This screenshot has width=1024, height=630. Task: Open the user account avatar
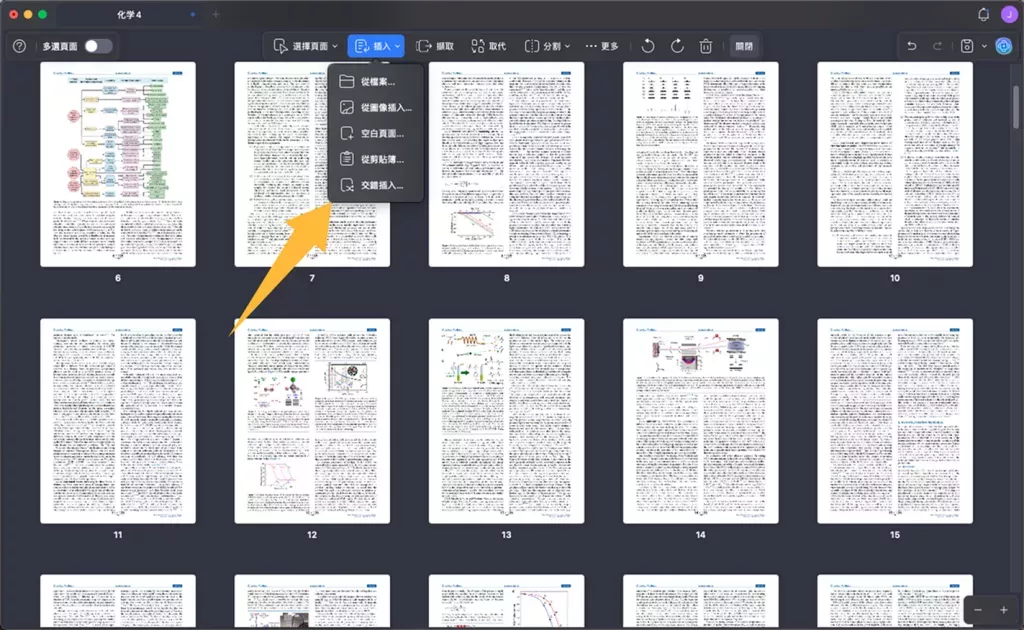click(x=1010, y=14)
